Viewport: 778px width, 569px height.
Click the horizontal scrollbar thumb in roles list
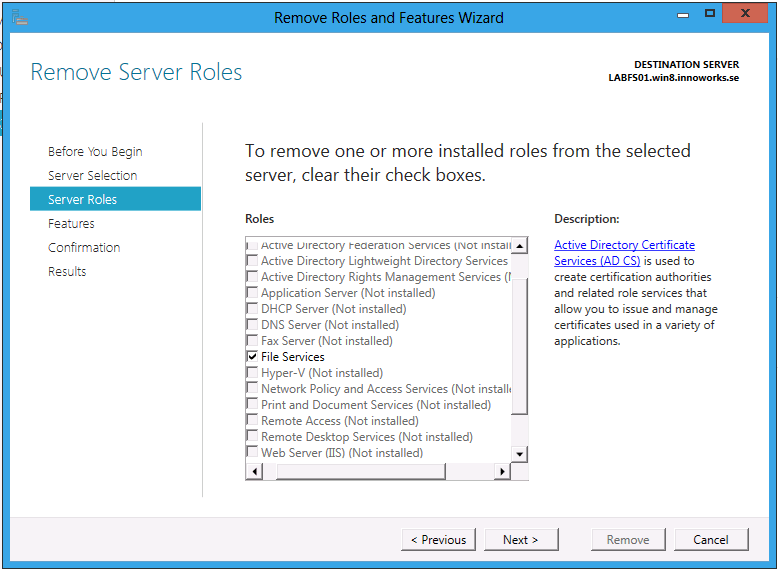[x=361, y=471]
